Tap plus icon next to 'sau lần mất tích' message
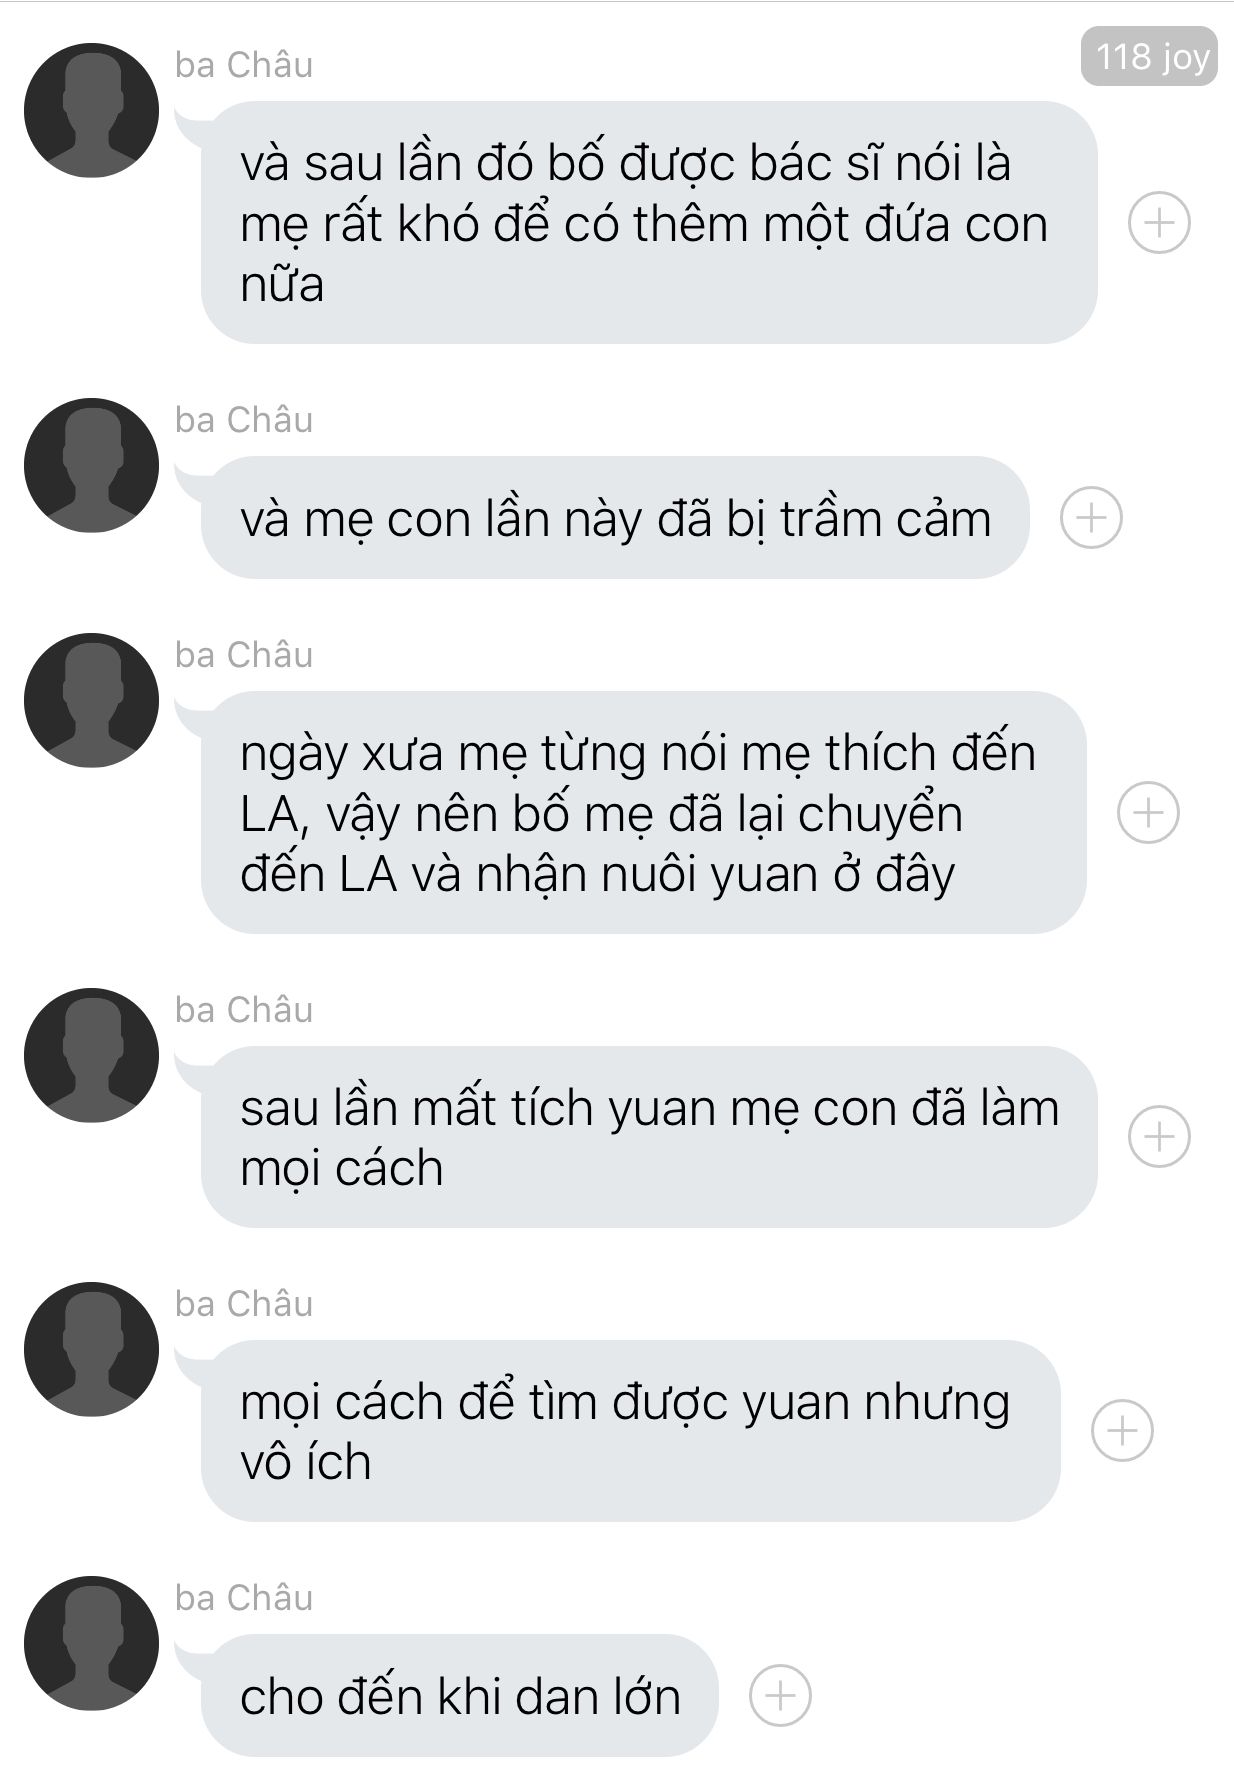The height and width of the screenshot is (1786, 1234). pyautogui.click(x=1159, y=1136)
